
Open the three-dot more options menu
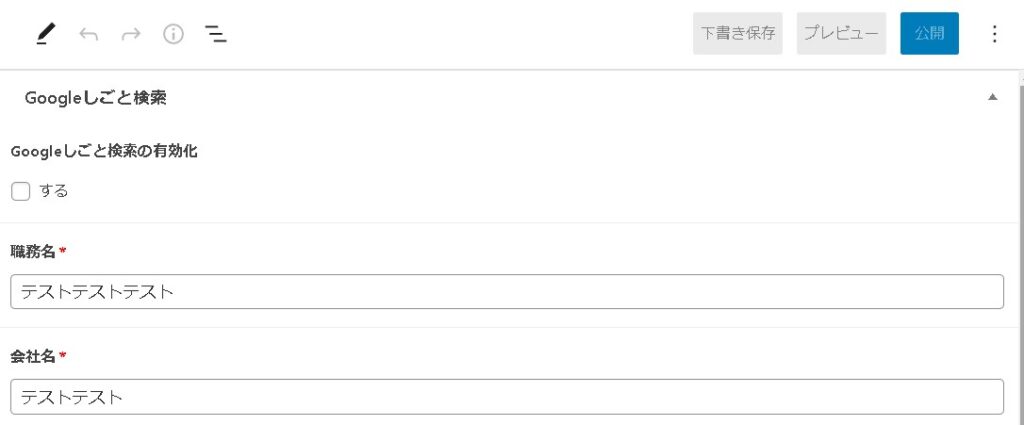(x=994, y=34)
